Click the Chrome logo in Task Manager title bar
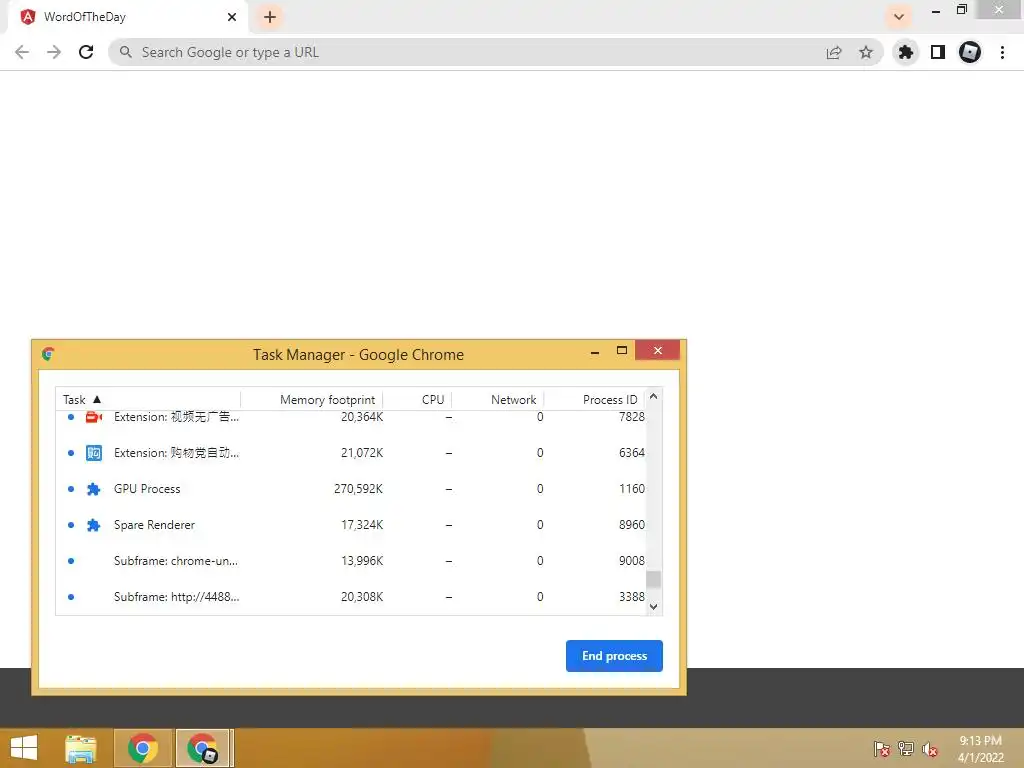 48,354
